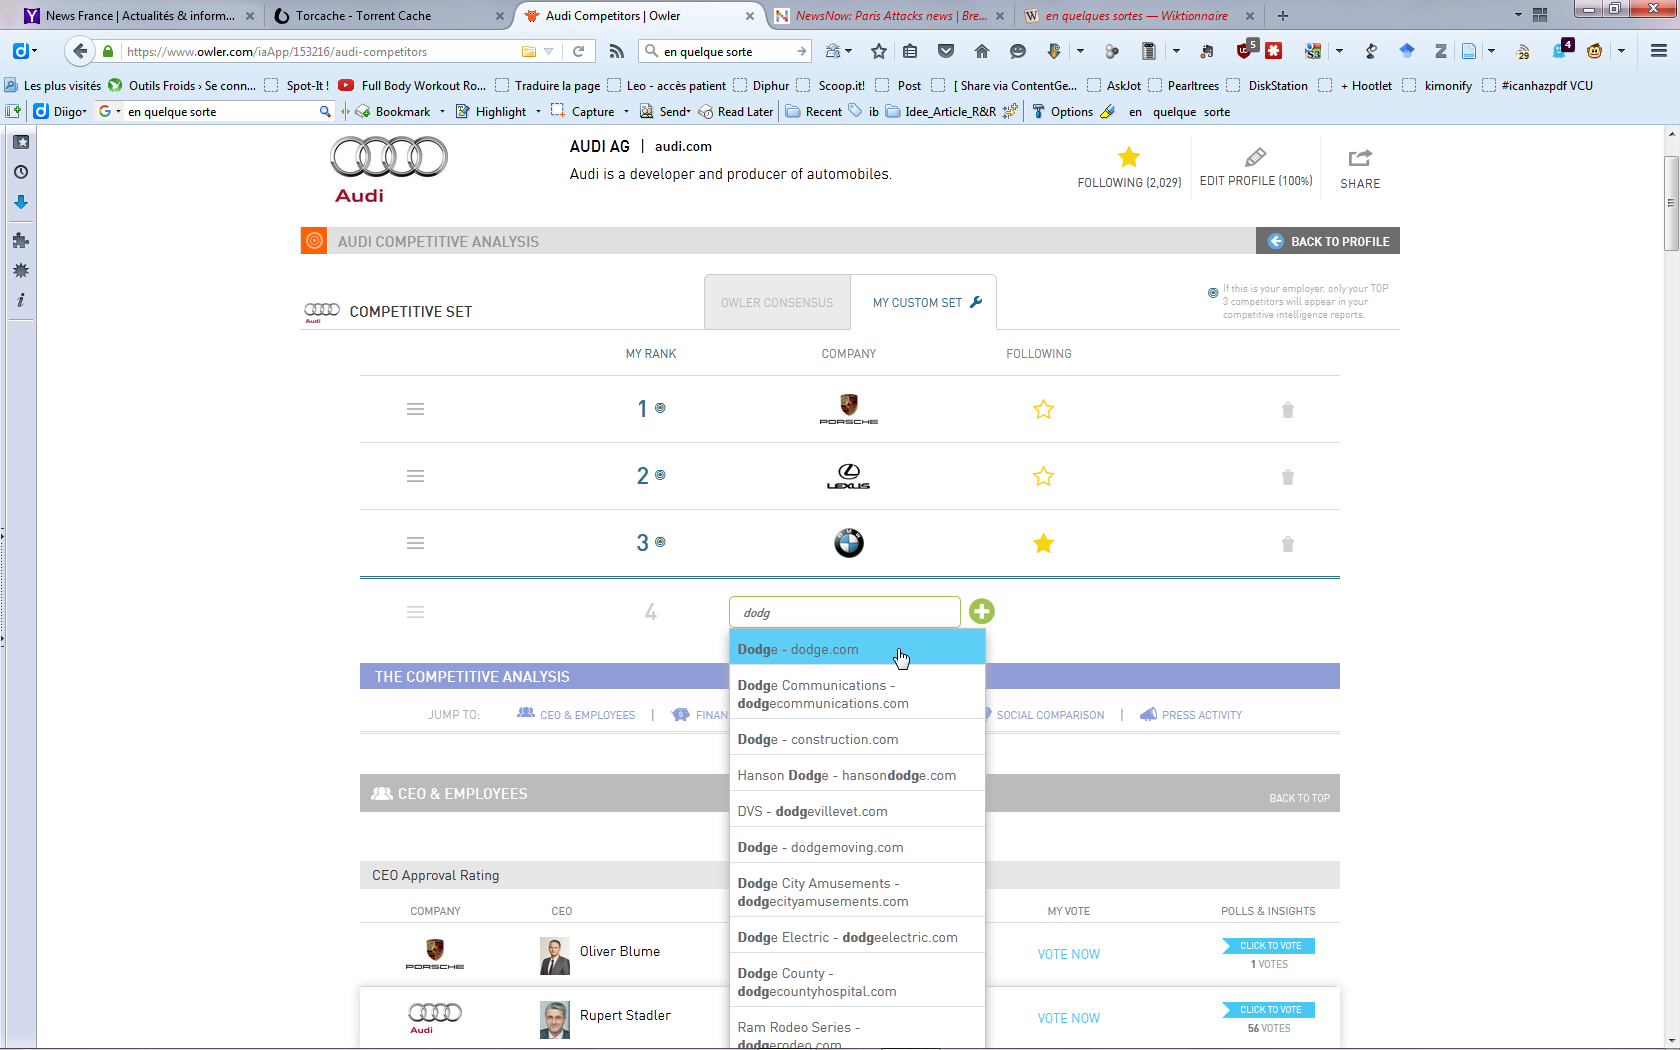Open the sidebar downloads arrow
Viewport: 1680px width, 1050px height.
[x=21, y=202]
